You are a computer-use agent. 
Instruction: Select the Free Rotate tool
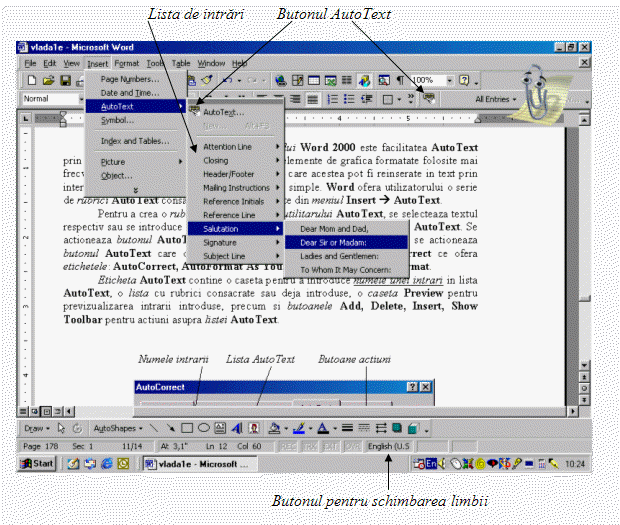tap(78, 428)
